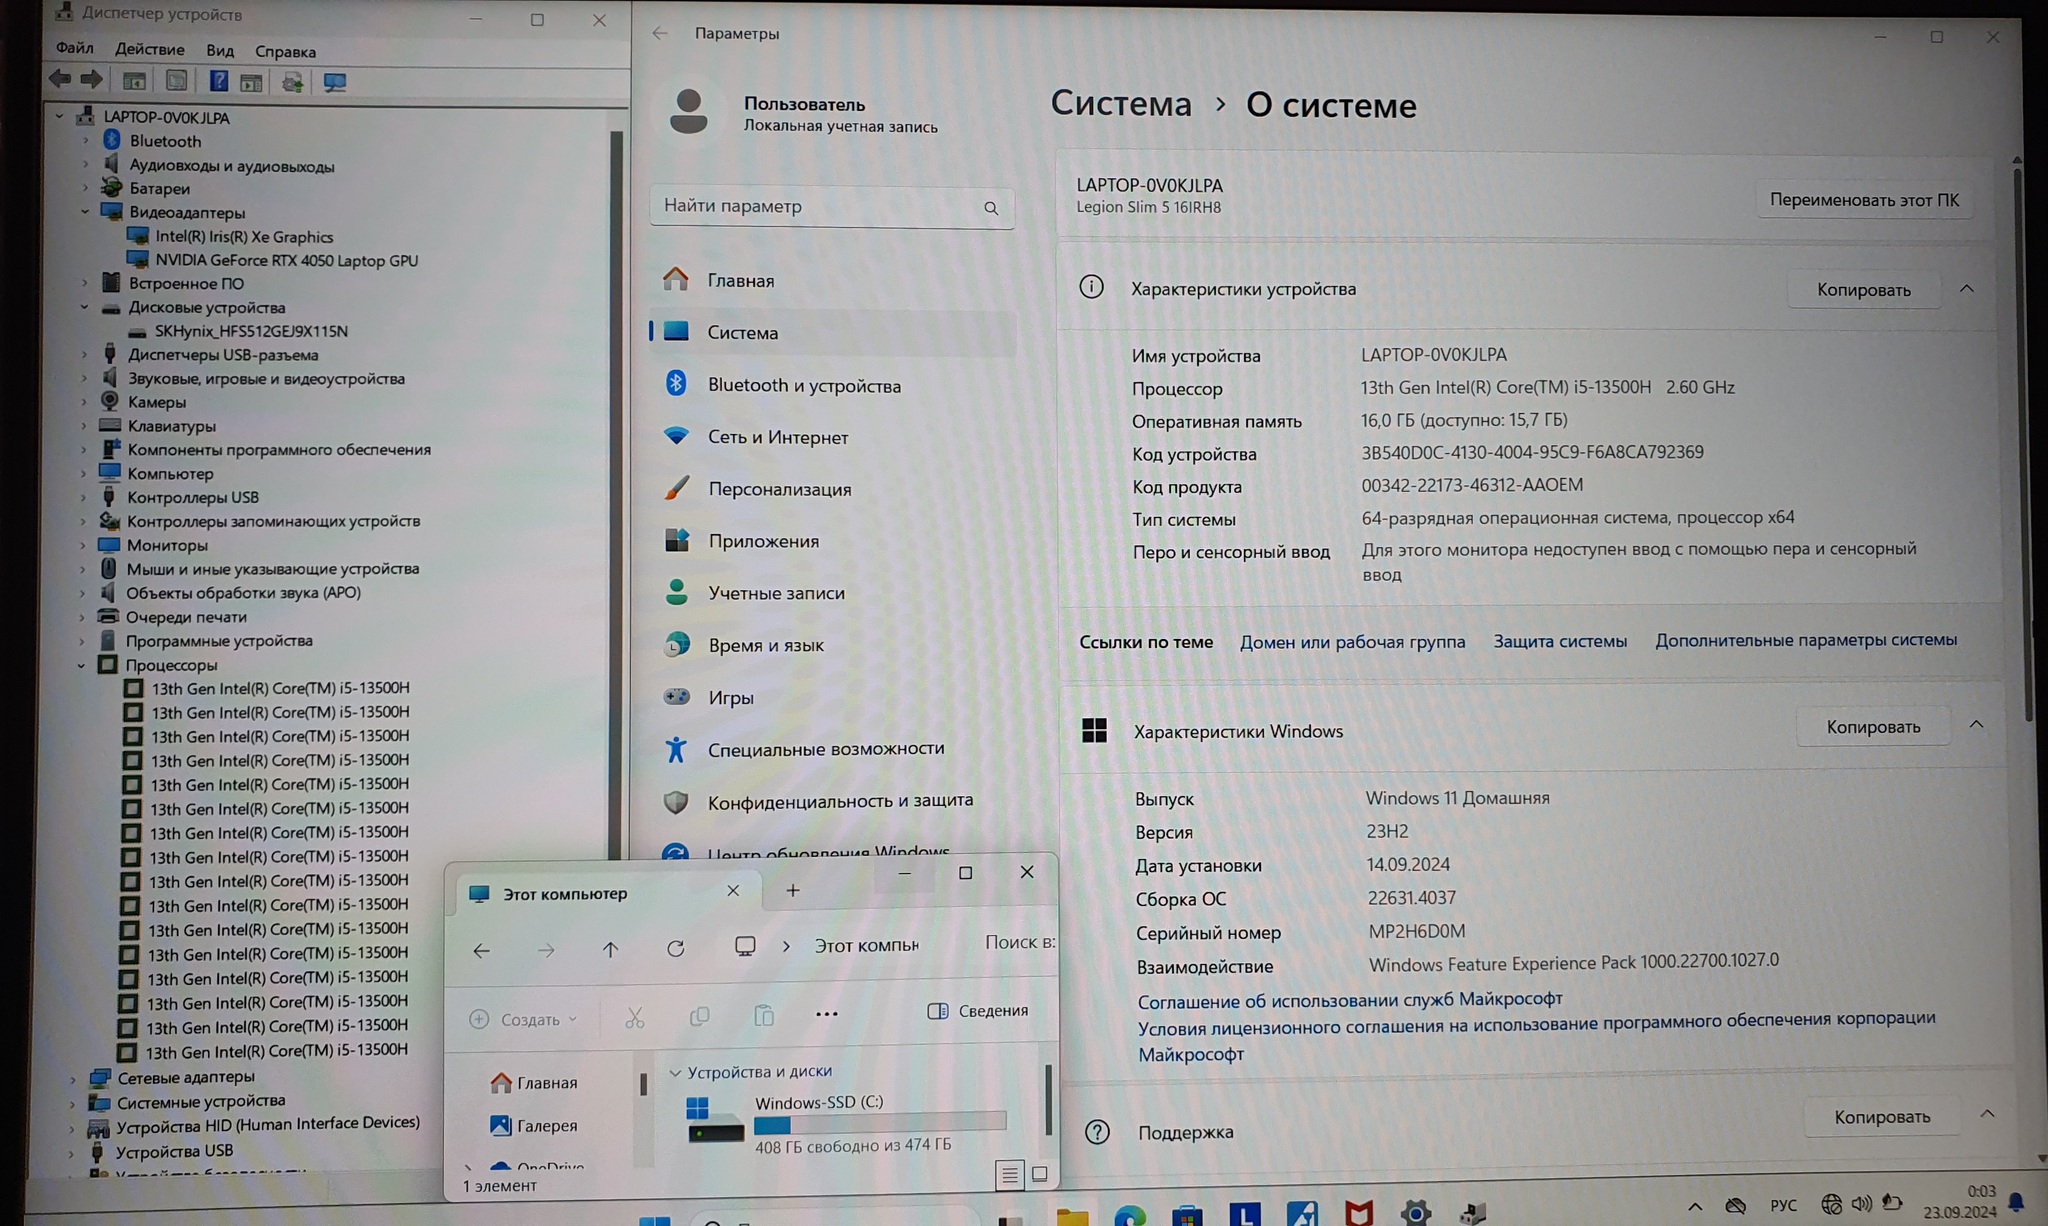2048x1226 pixels.
Task: Collapse the Процессоры tree node
Action: tap(82, 665)
